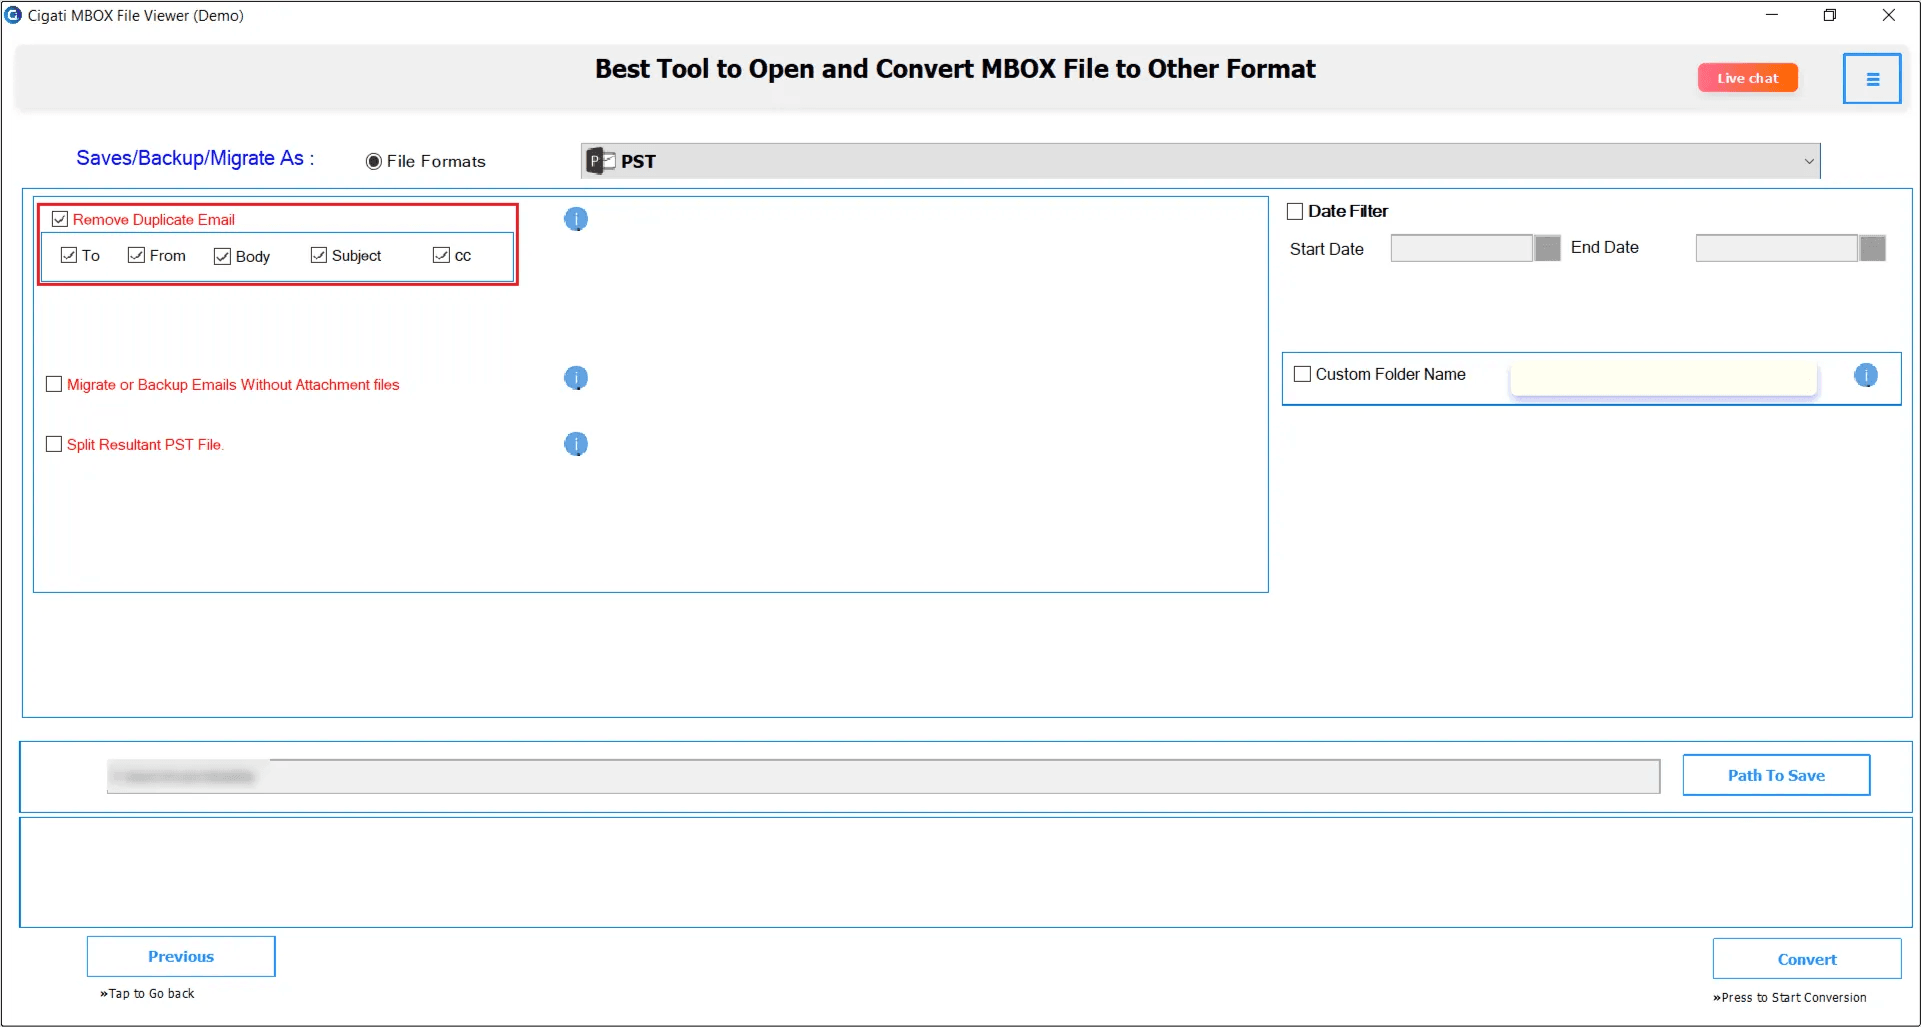The image size is (1921, 1027).
Task: Click the Path To Save button
Action: coord(1776,775)
